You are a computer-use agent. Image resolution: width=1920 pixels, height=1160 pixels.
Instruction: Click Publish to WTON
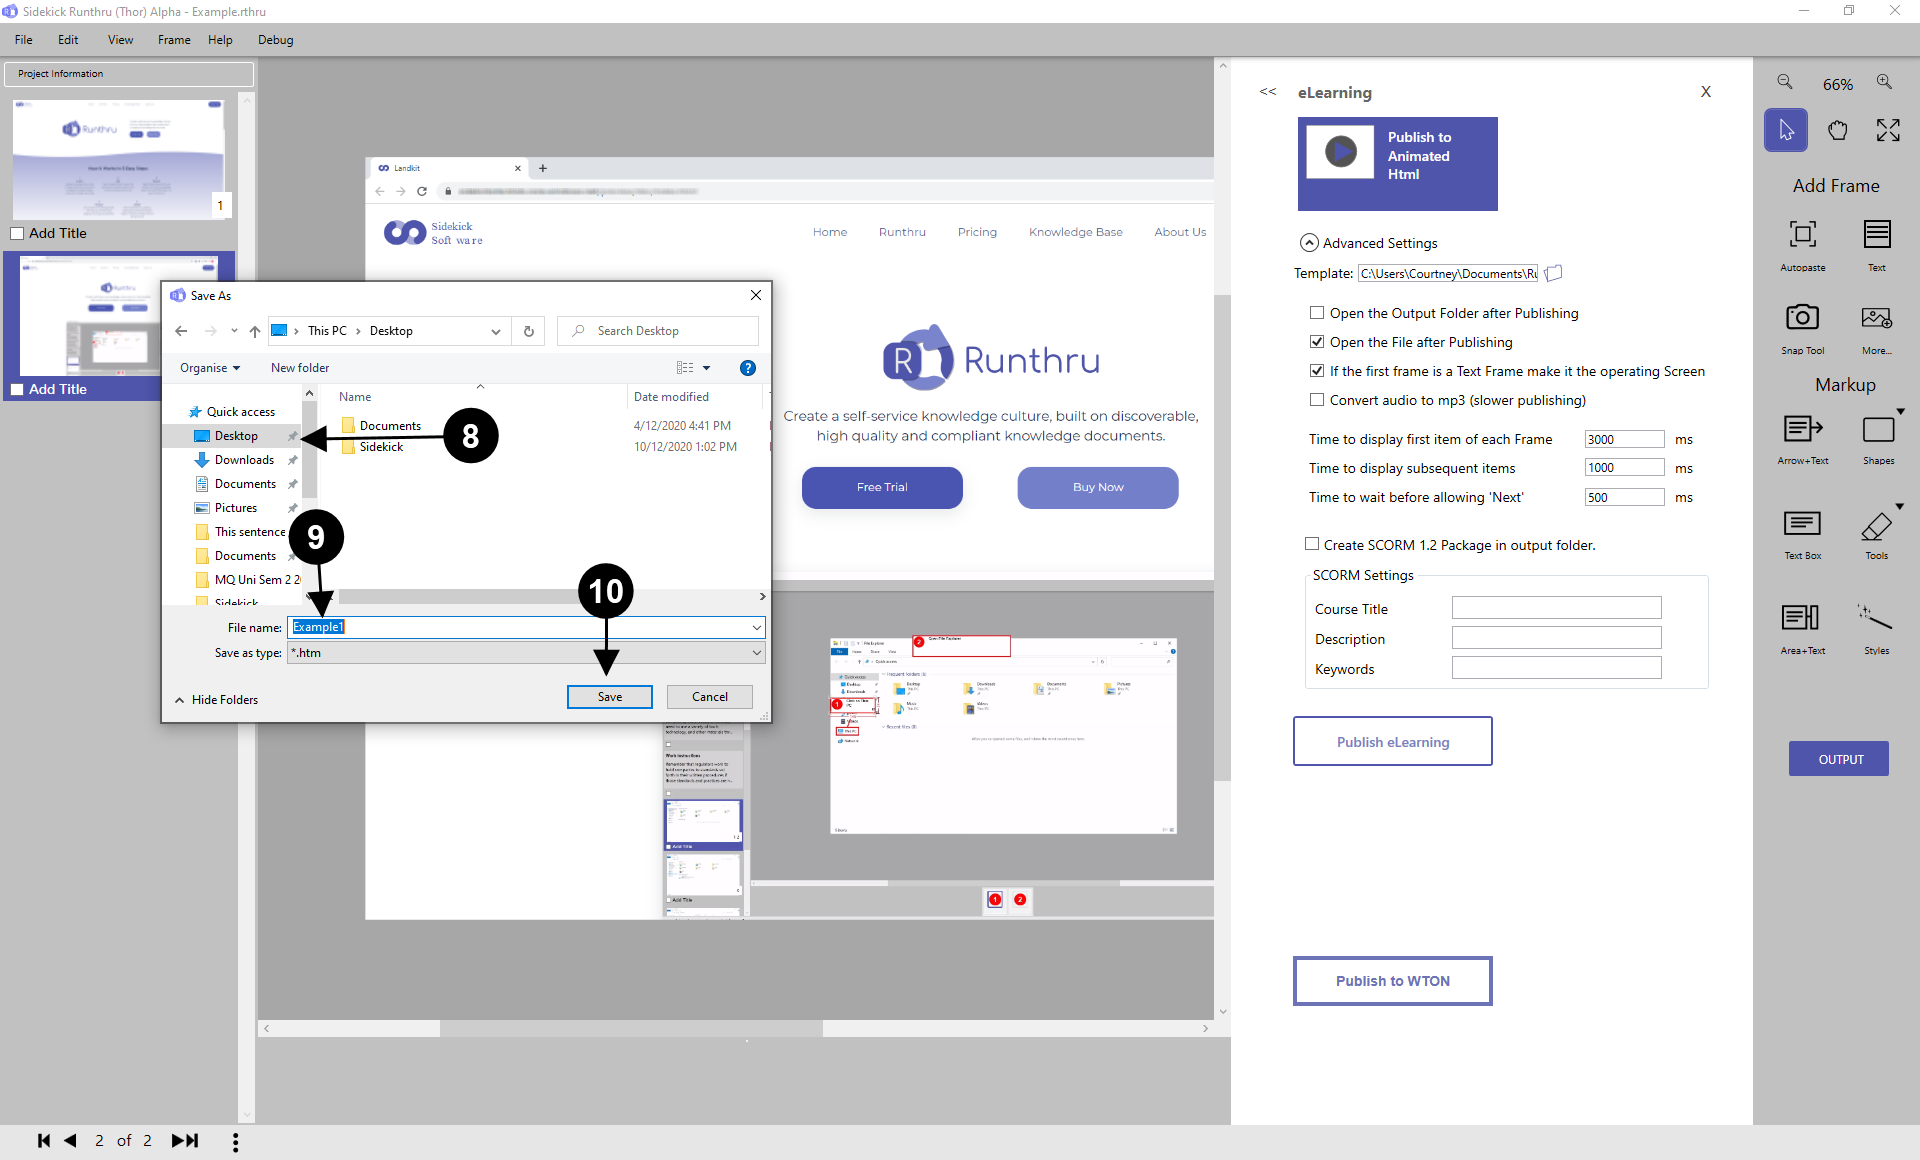[x=1393, y=981]
